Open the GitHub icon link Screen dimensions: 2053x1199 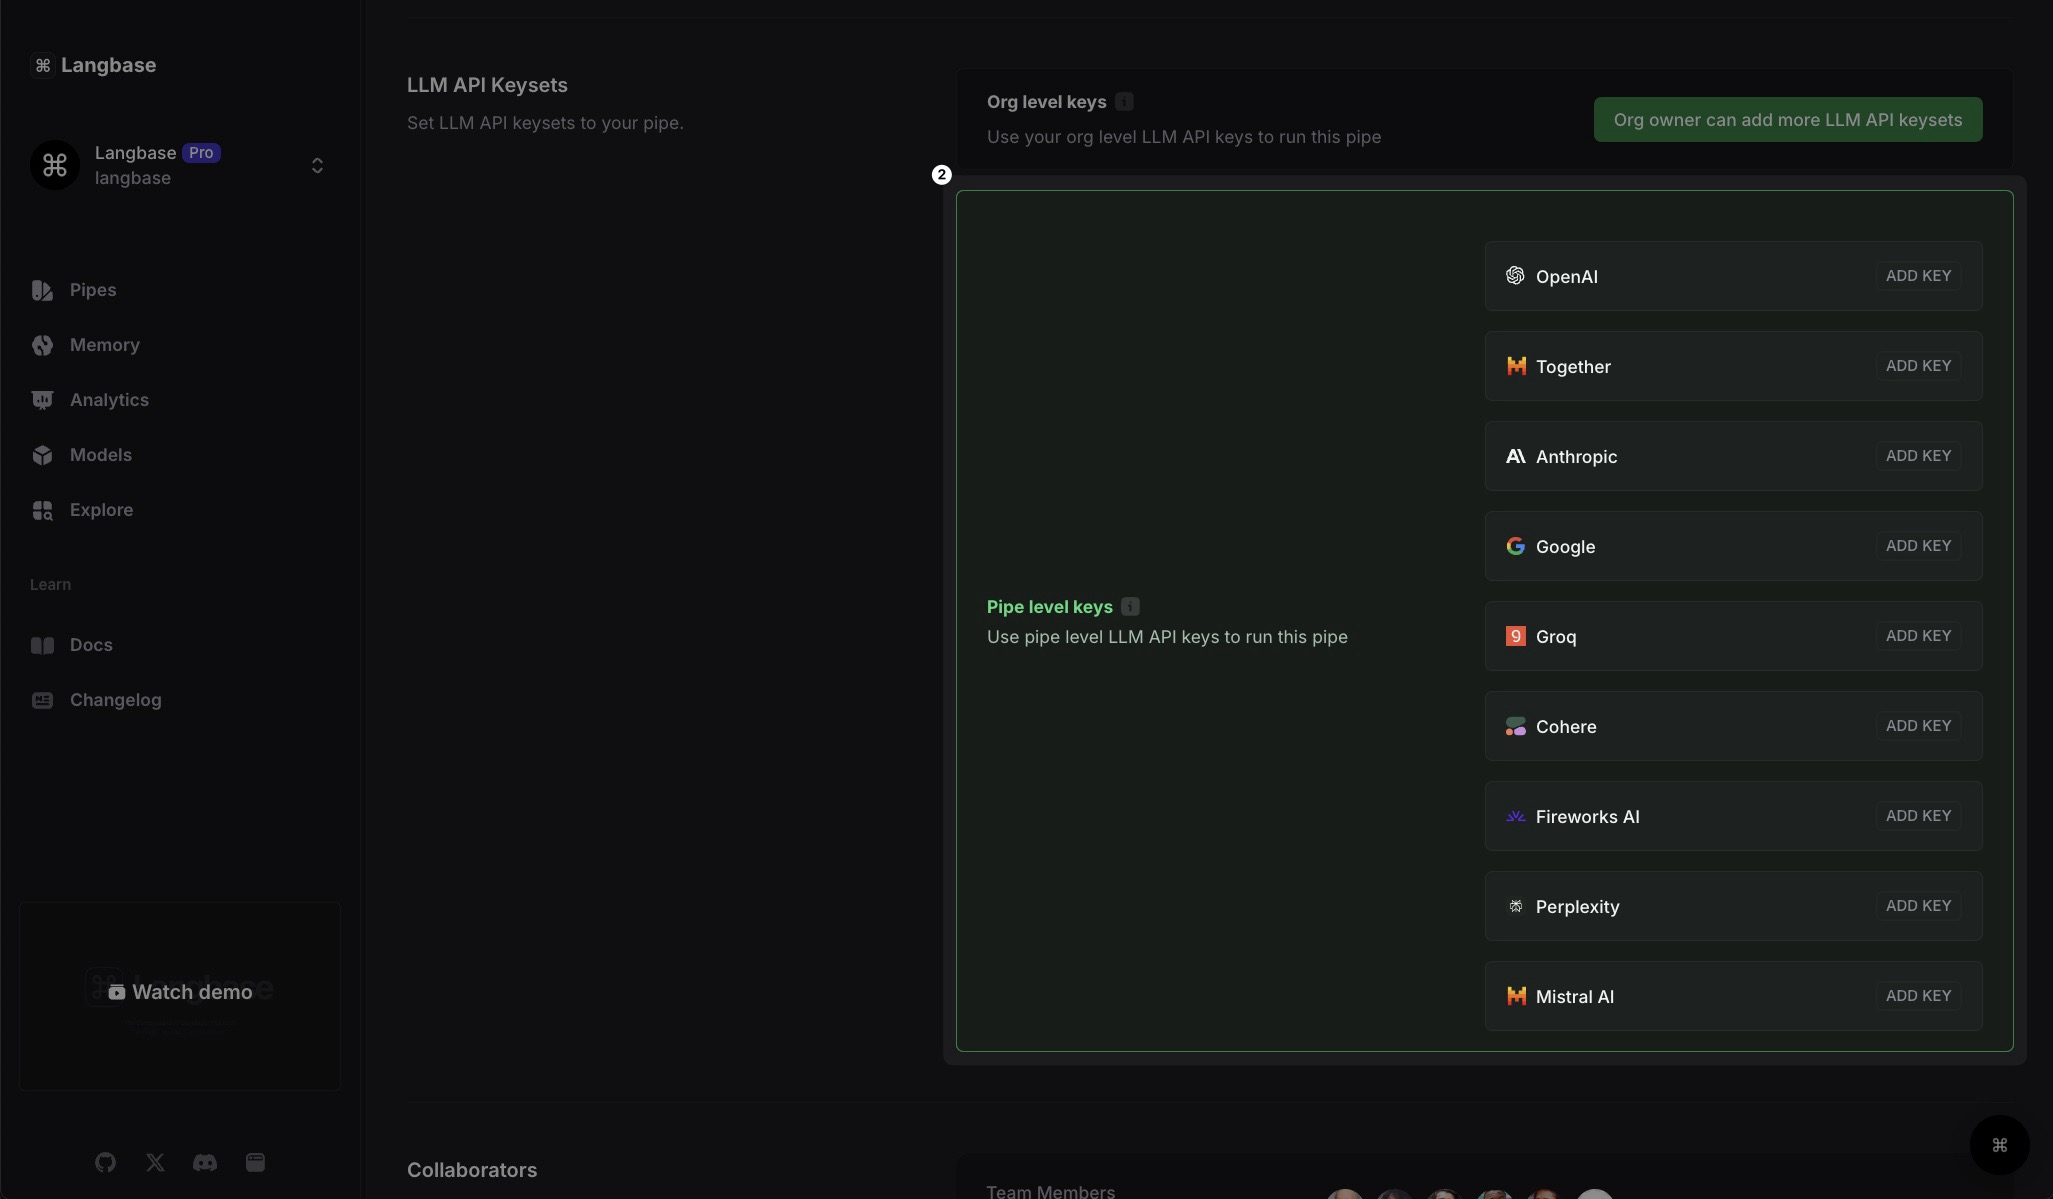click(x=105, y=1162)
